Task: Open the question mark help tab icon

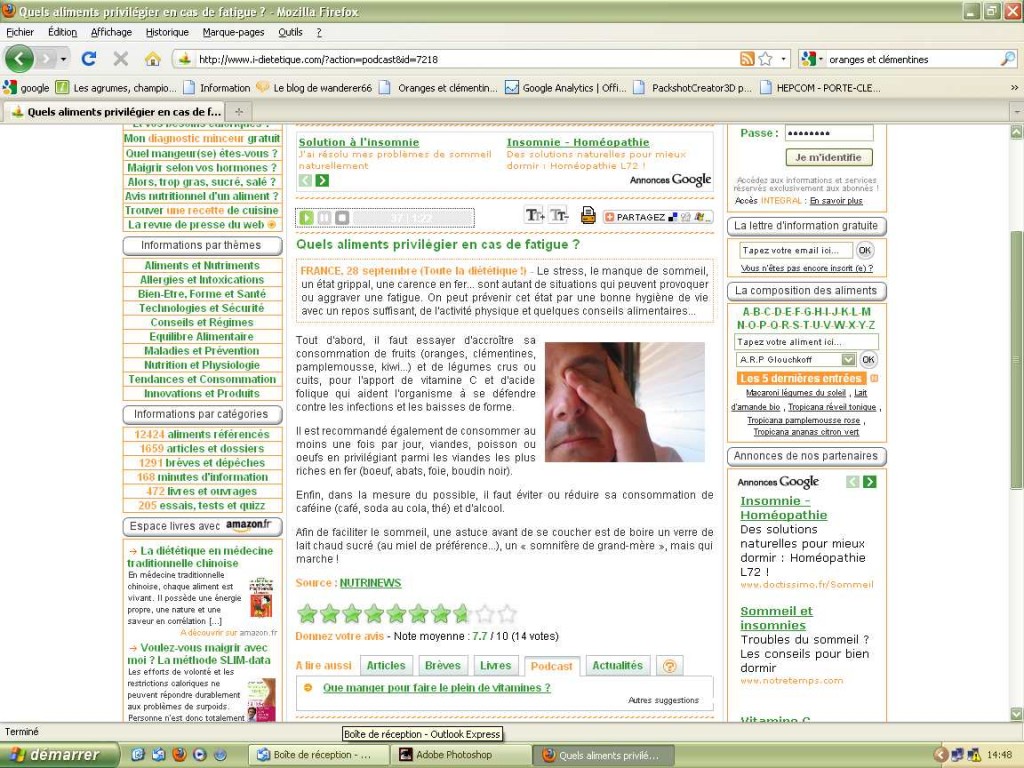Action: [669, 666]
